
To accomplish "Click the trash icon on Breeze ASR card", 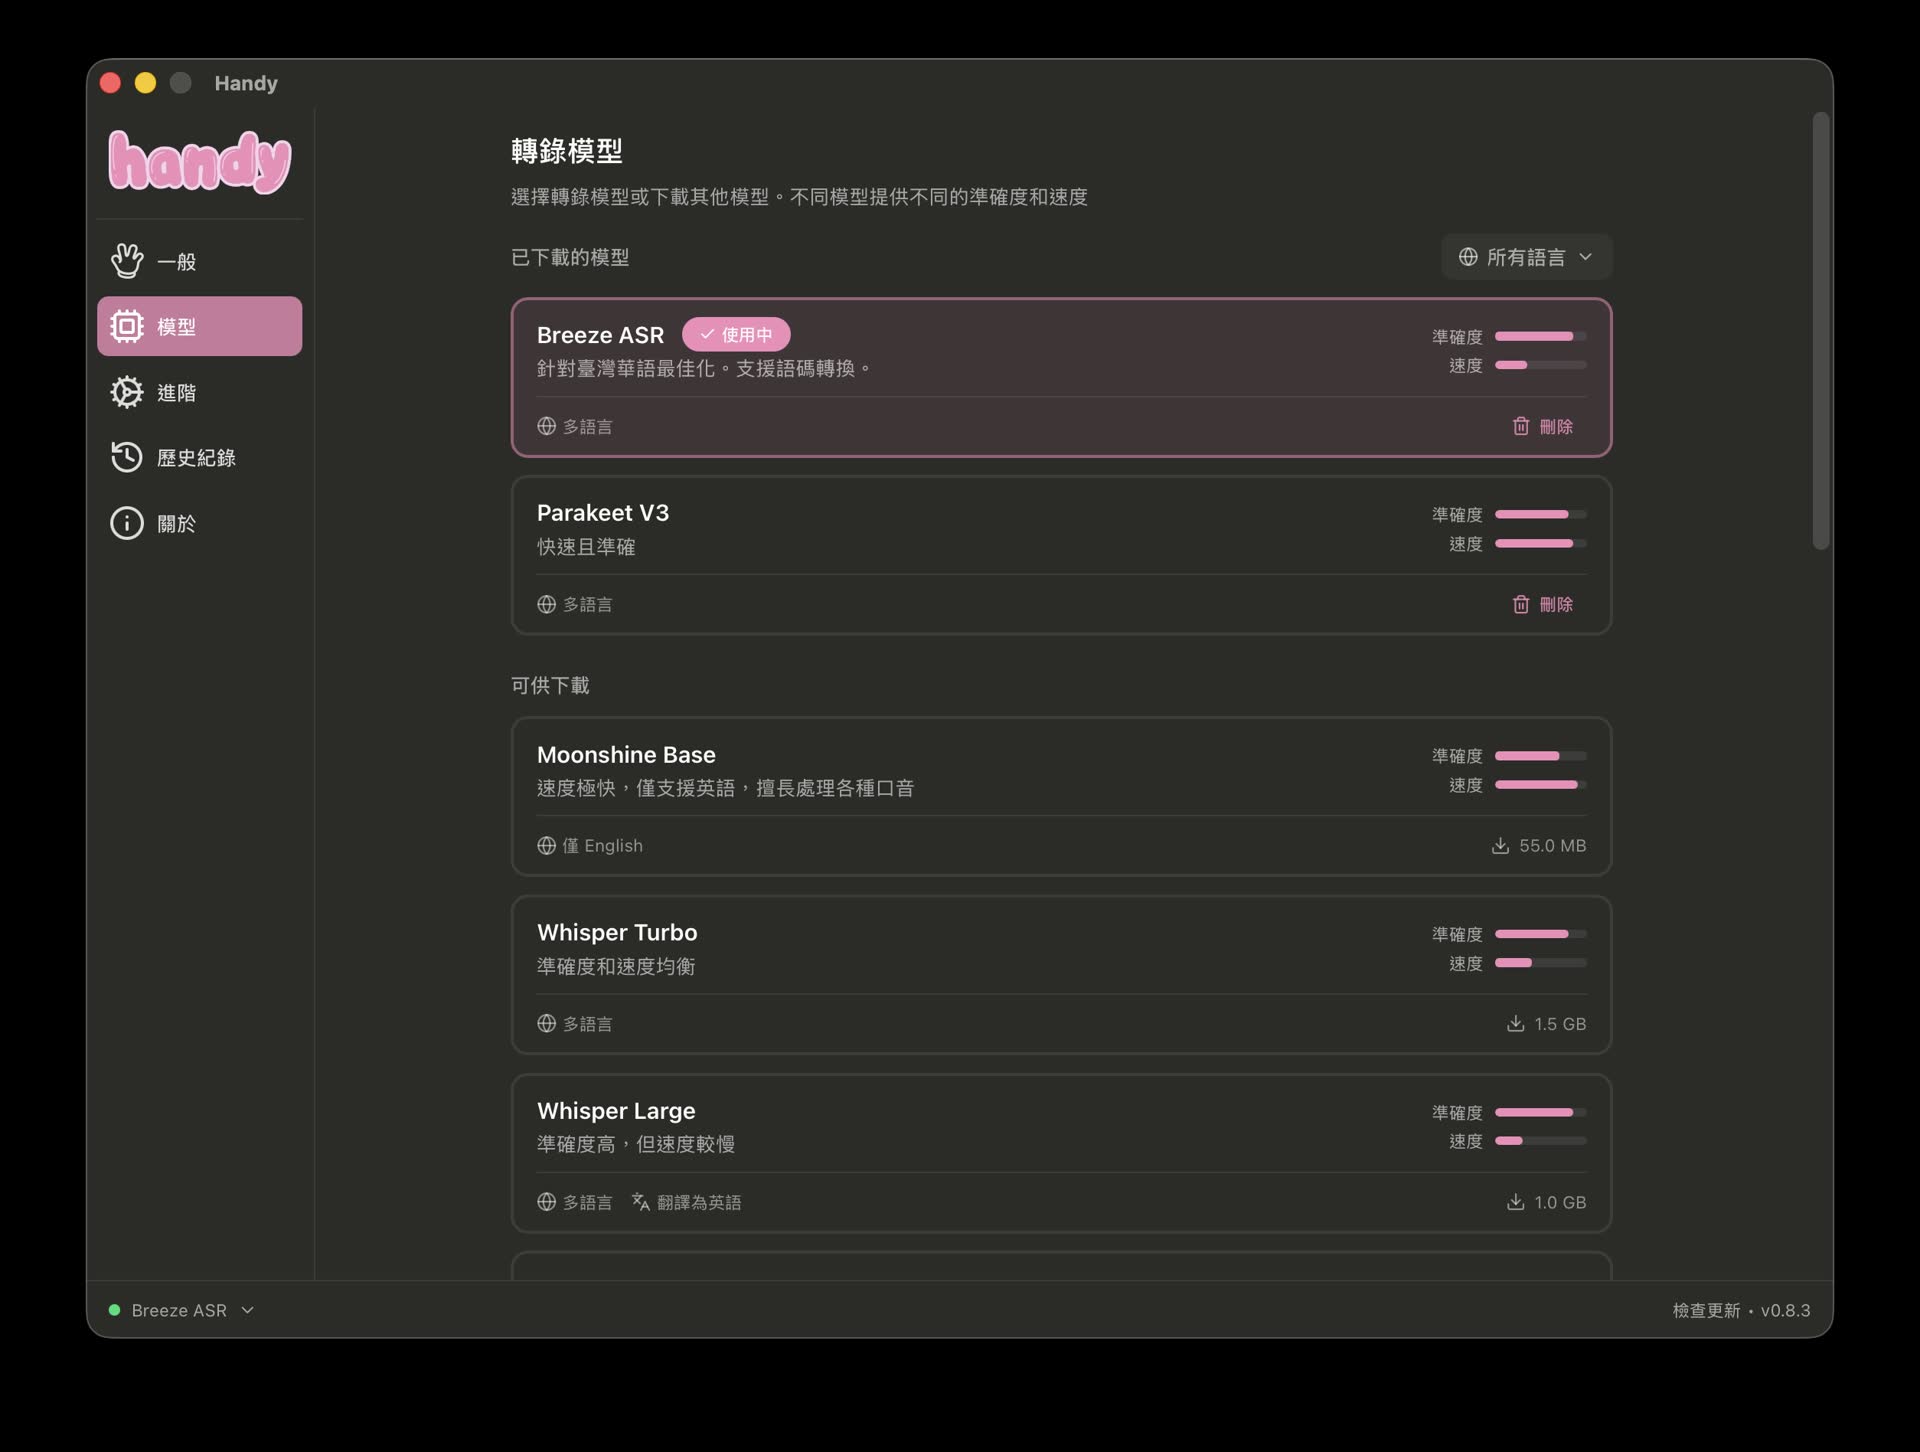I will [x=1521, y=426].
